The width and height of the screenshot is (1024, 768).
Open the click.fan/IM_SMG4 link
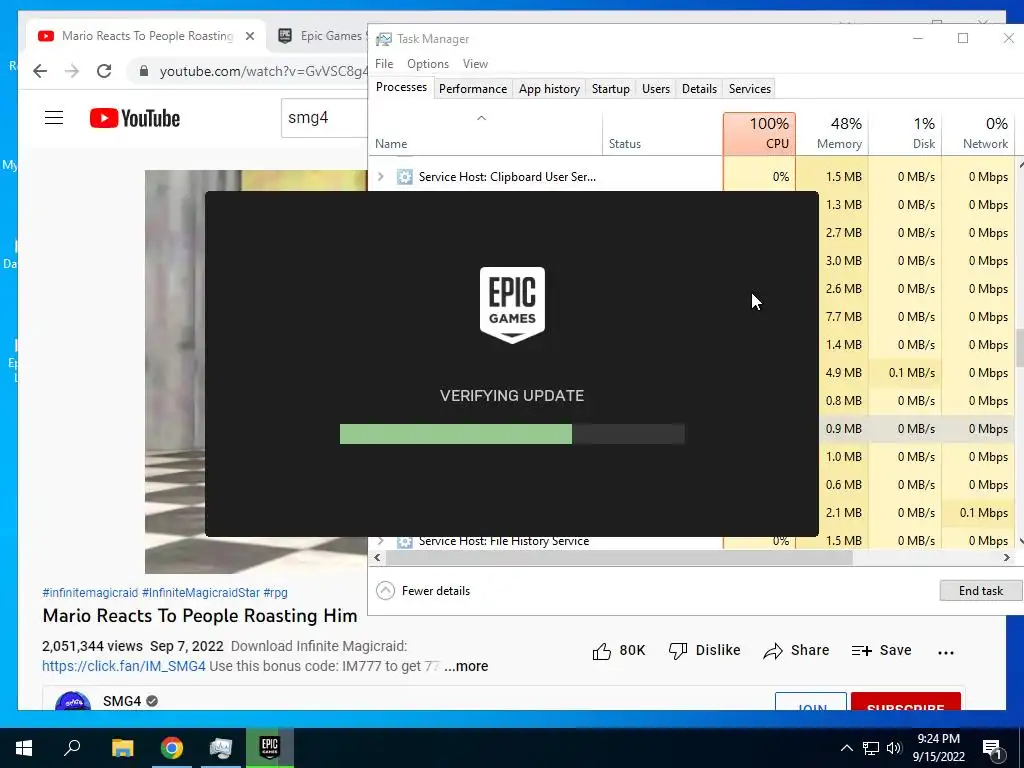click(123, 666)
